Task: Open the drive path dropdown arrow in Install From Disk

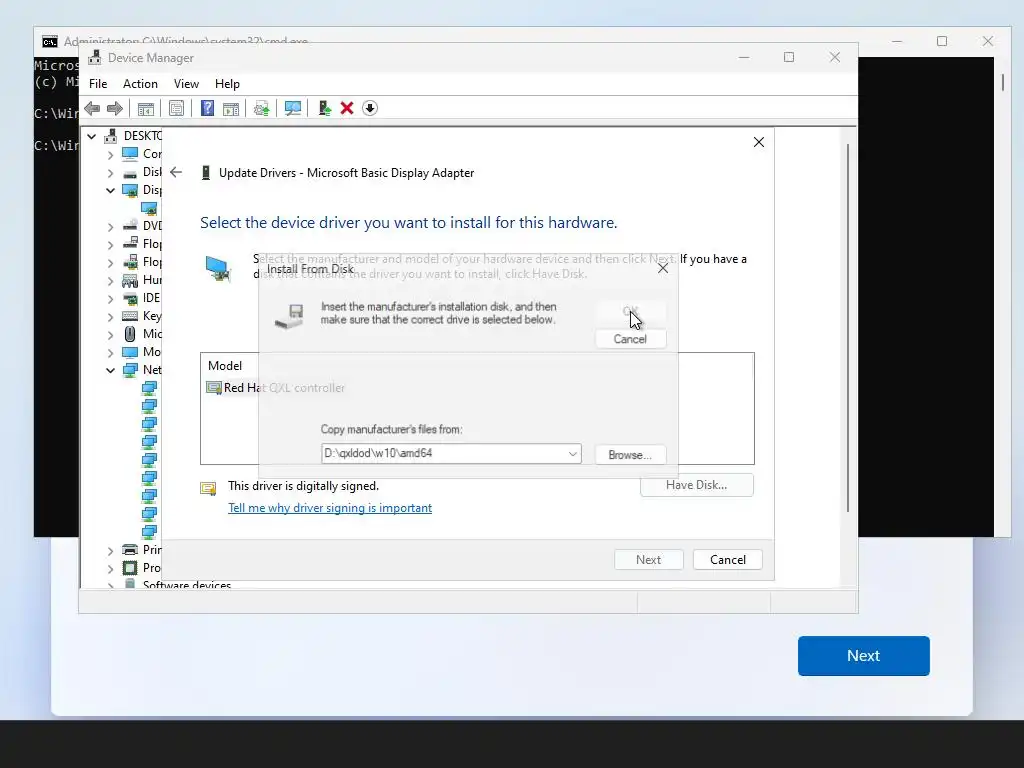Action: [572, 453]
